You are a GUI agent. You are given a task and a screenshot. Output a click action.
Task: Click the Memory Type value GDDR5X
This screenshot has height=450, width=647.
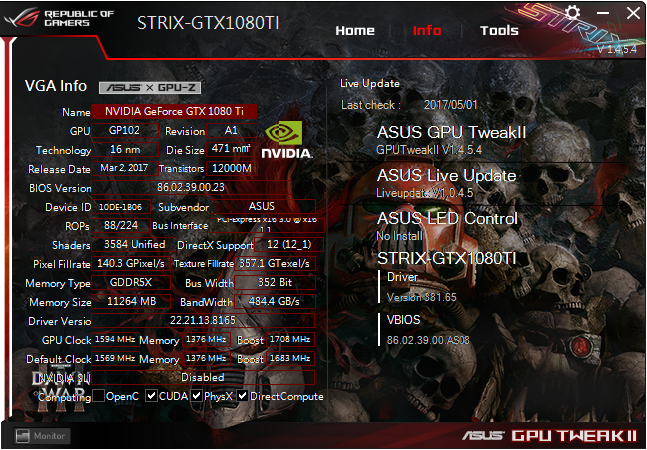tap(130, 282)
